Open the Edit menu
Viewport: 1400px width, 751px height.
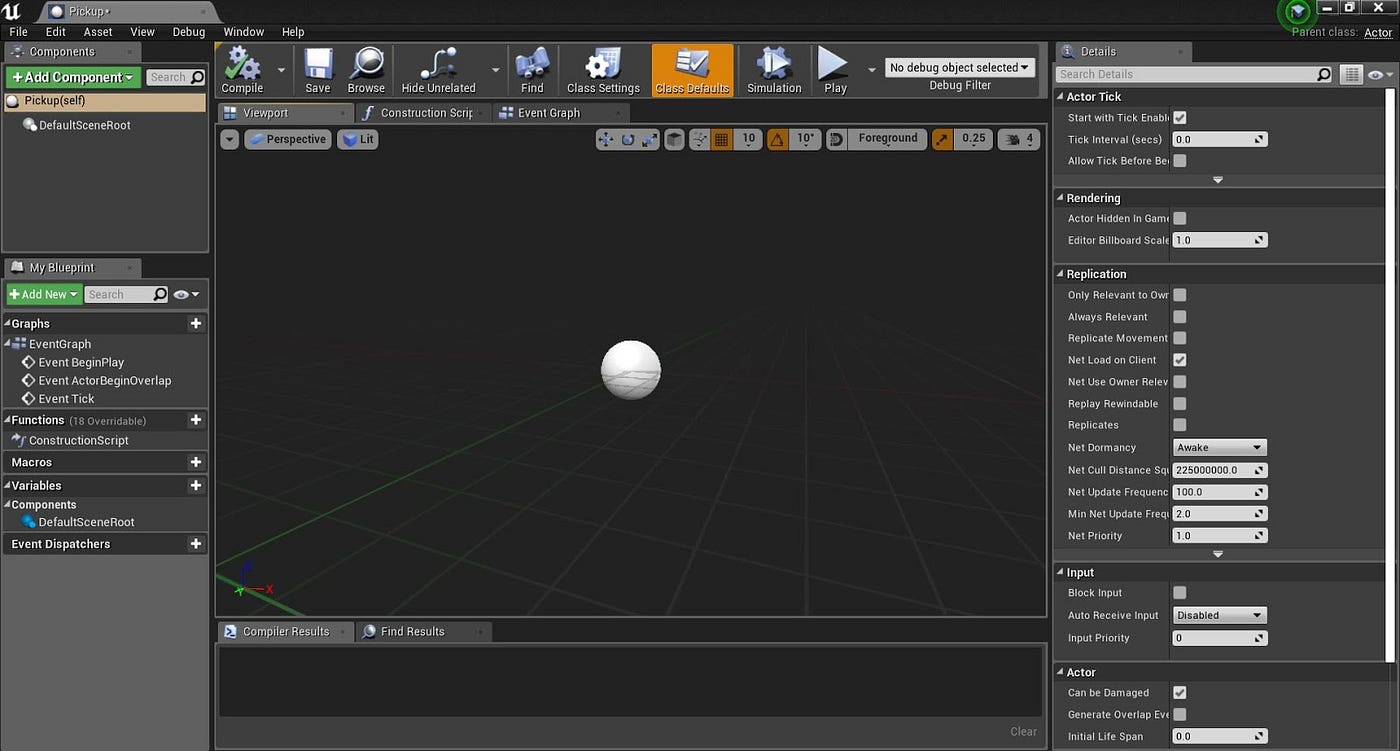click(x=54, y=31)
